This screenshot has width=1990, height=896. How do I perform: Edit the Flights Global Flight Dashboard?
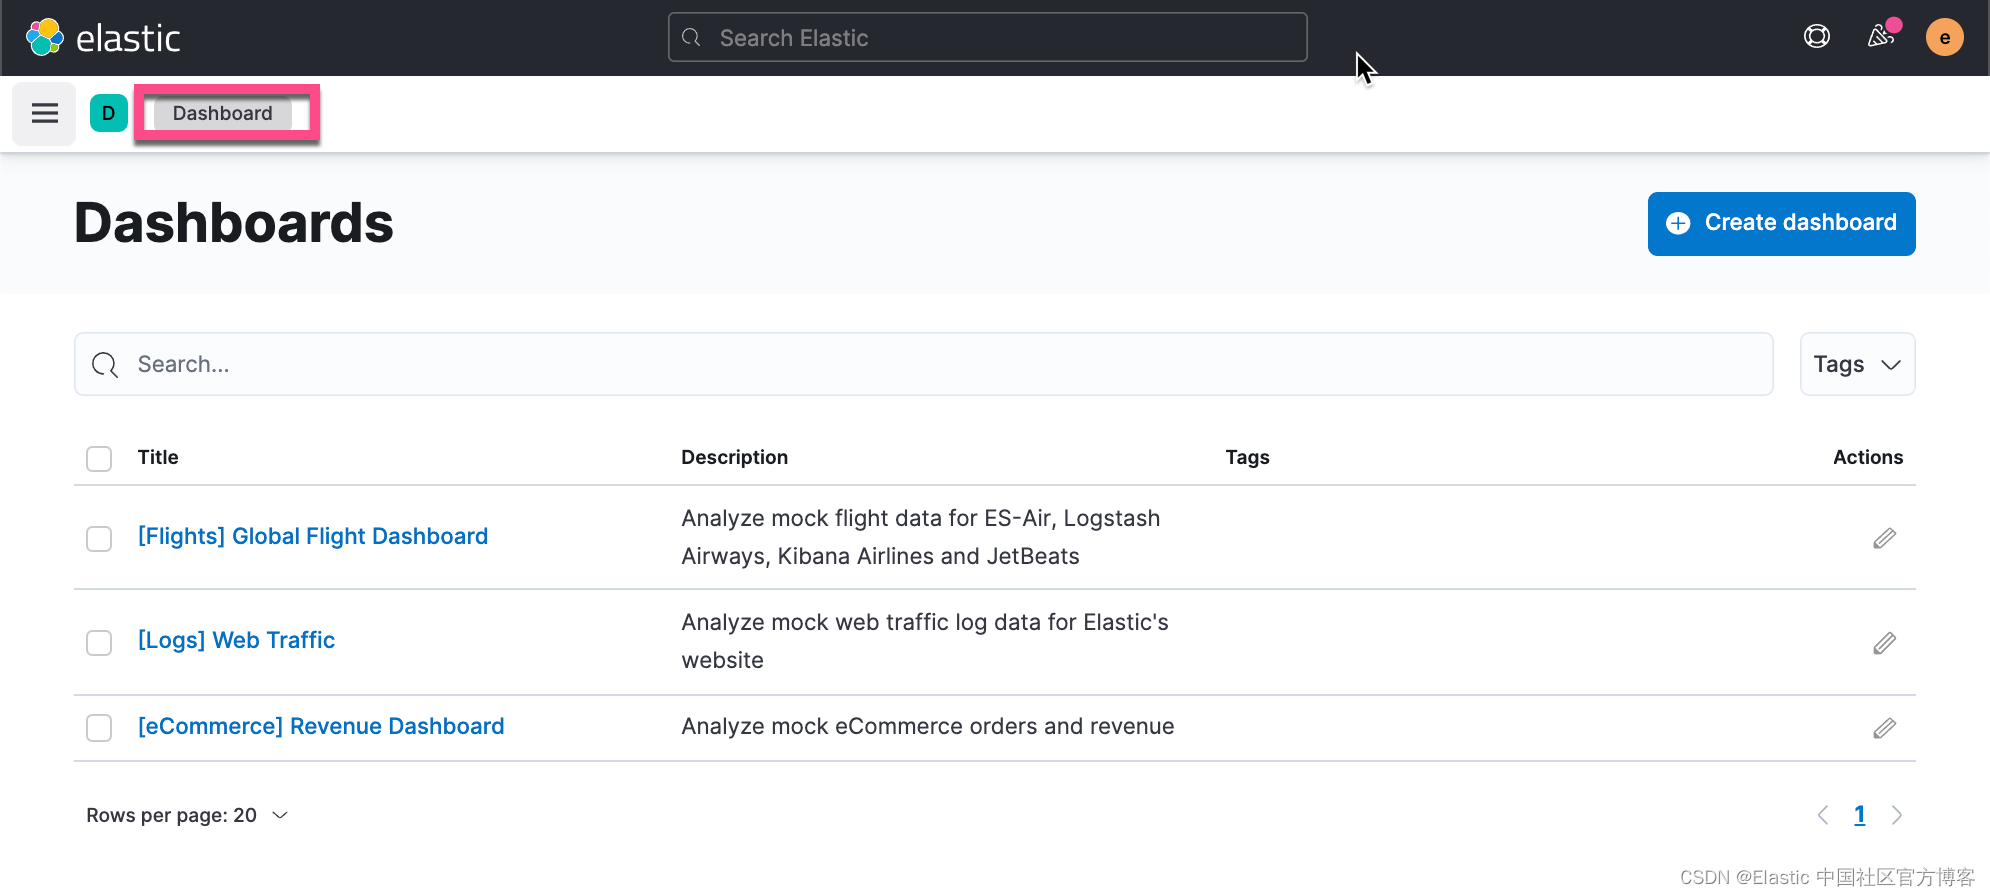[x=1884, y=539]
